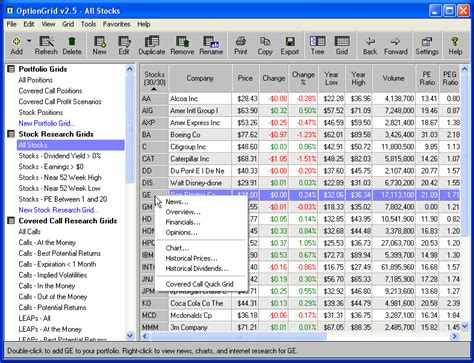This screenshot has height=363, width=474.
Task: Open the File menu
Action: point(11,24)
